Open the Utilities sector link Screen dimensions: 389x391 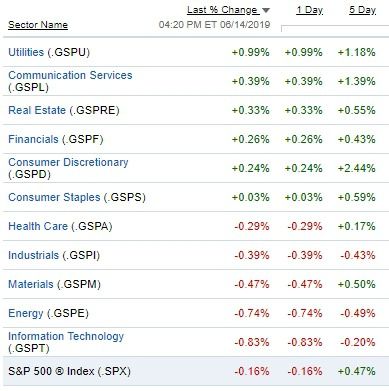click(x=26, y=52)
